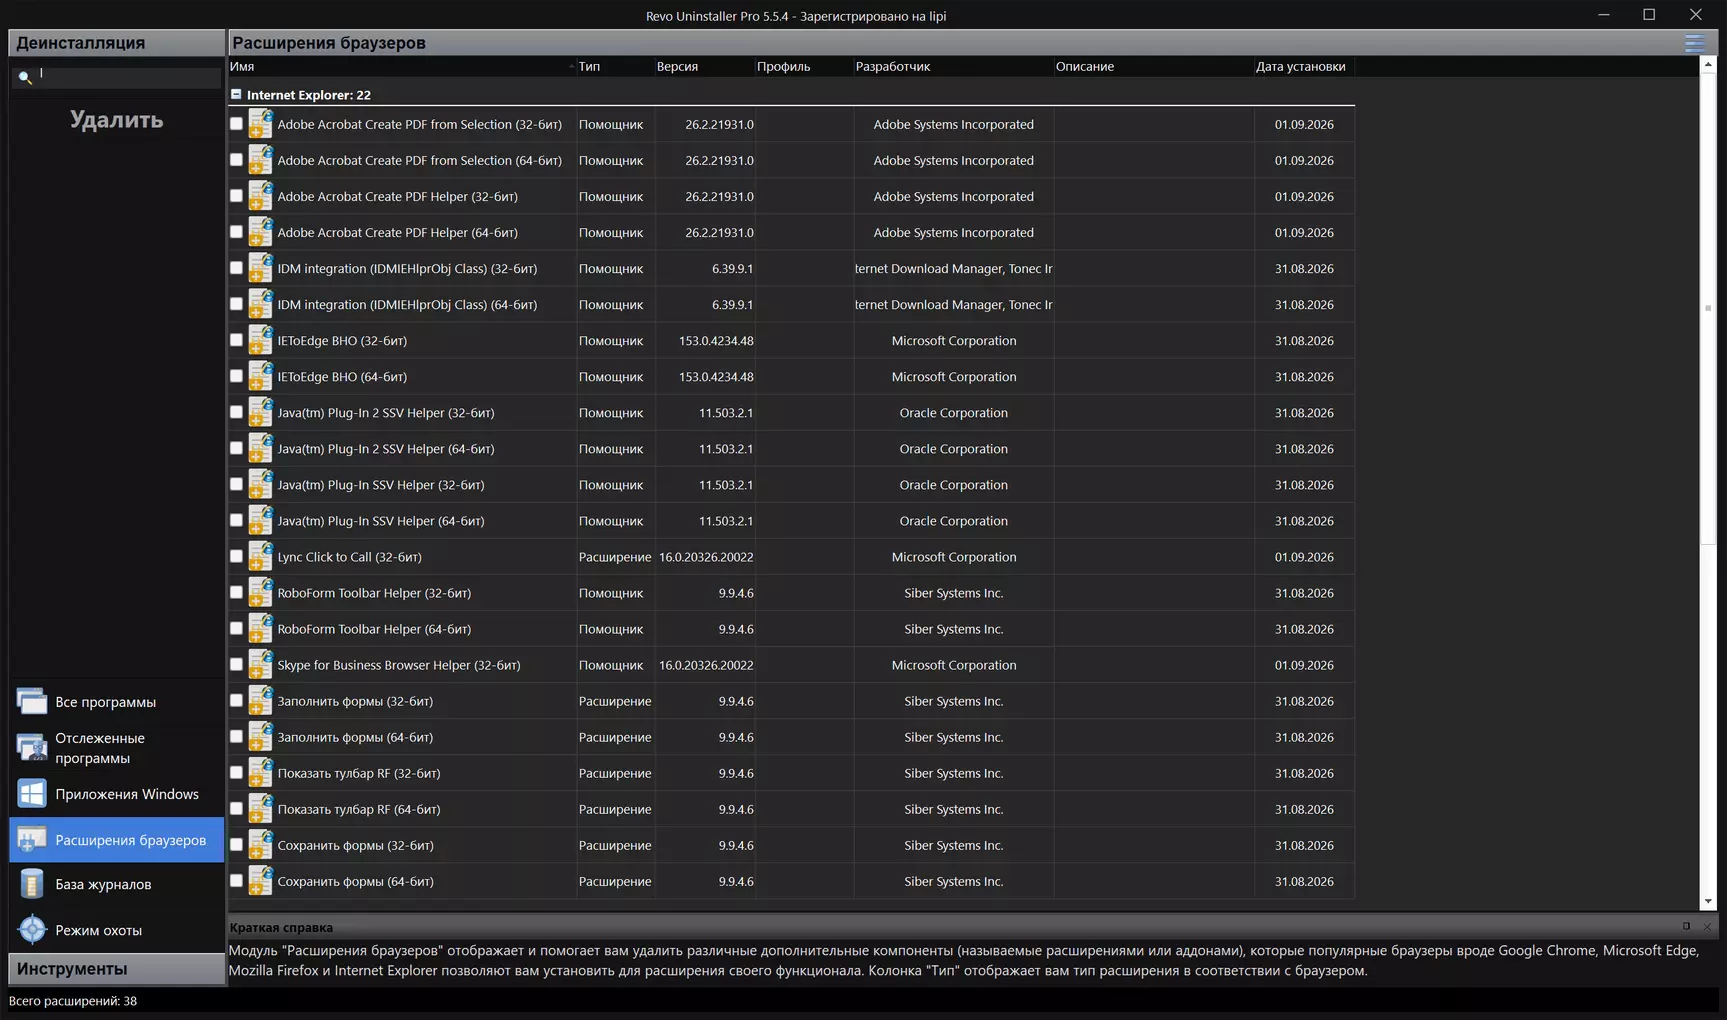
Task: Click the Удалить button
Action: click(x=117, y=120)
